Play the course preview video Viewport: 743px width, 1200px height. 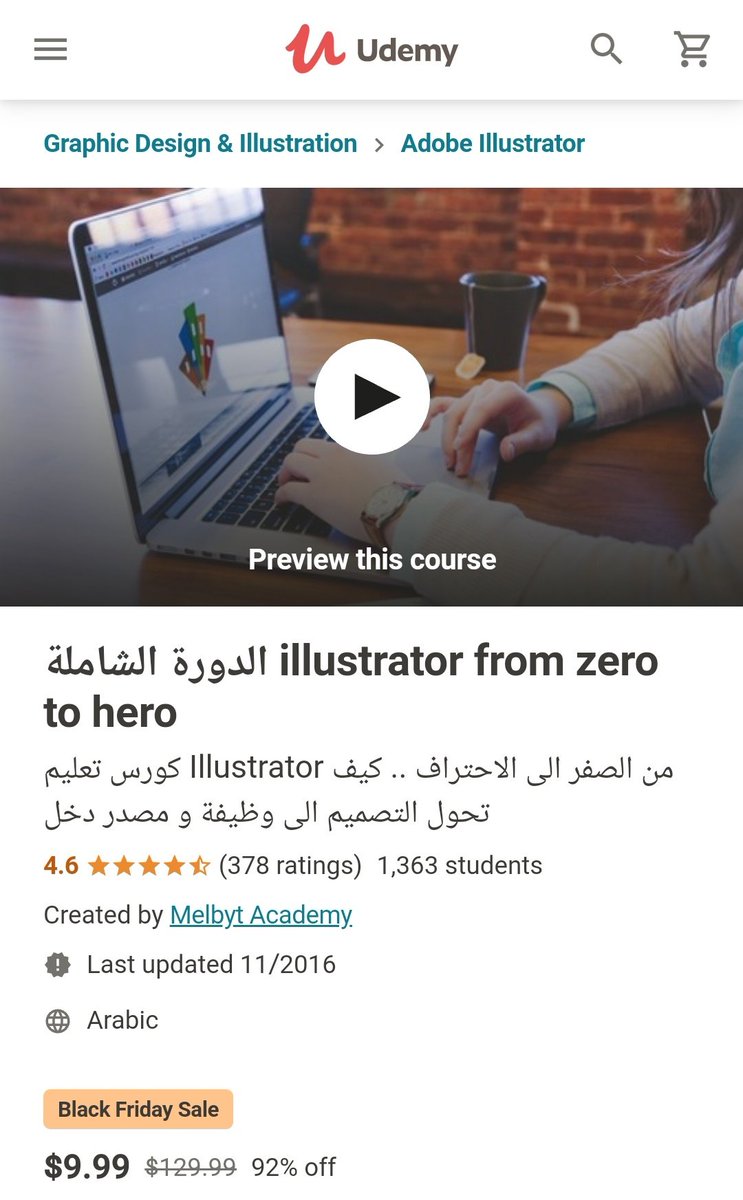coord(372,397)
